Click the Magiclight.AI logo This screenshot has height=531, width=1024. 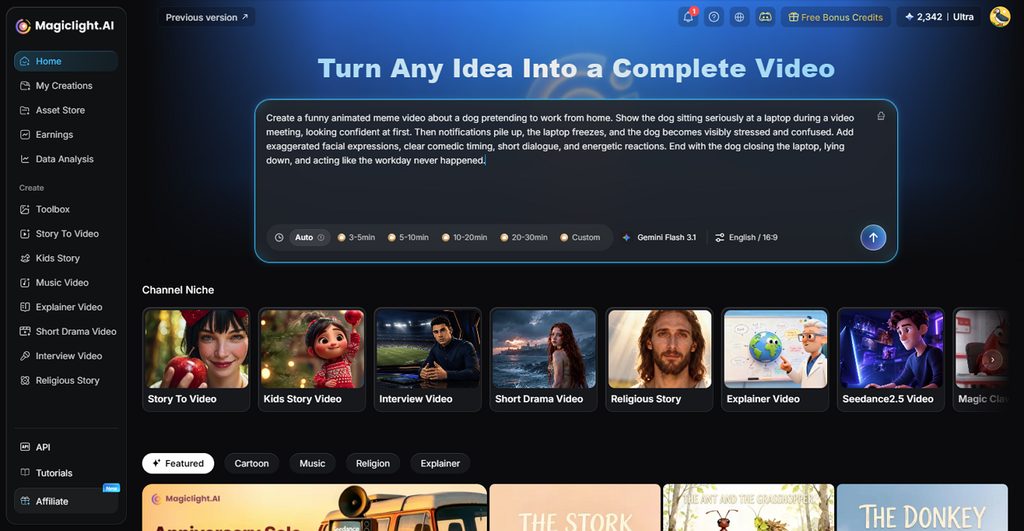65,25
